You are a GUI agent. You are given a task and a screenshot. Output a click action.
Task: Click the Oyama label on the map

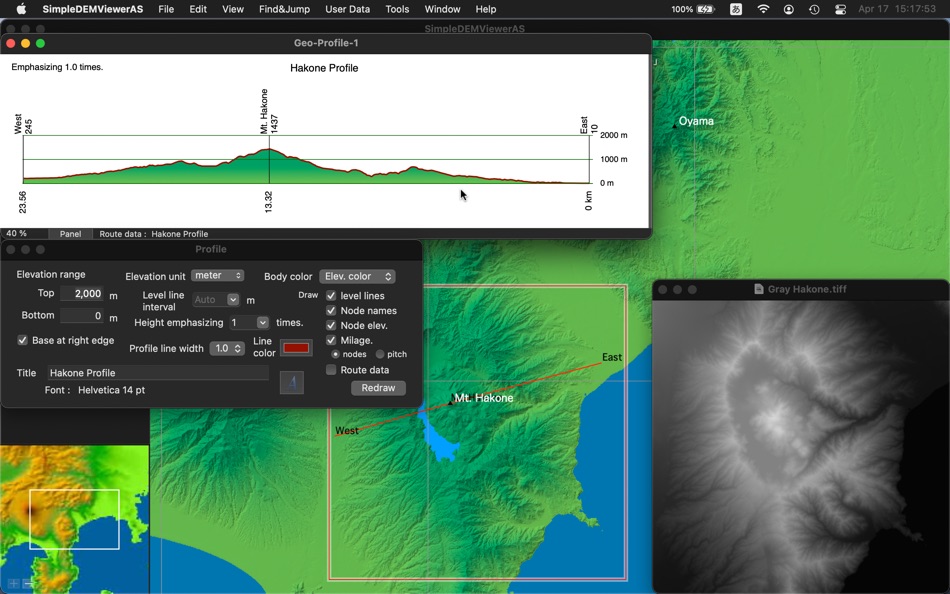(696, 121)
